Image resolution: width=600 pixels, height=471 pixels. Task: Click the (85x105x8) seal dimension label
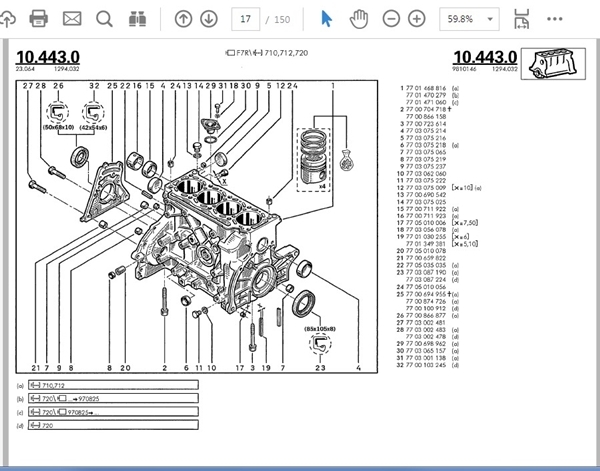click(x=320, y=329)
